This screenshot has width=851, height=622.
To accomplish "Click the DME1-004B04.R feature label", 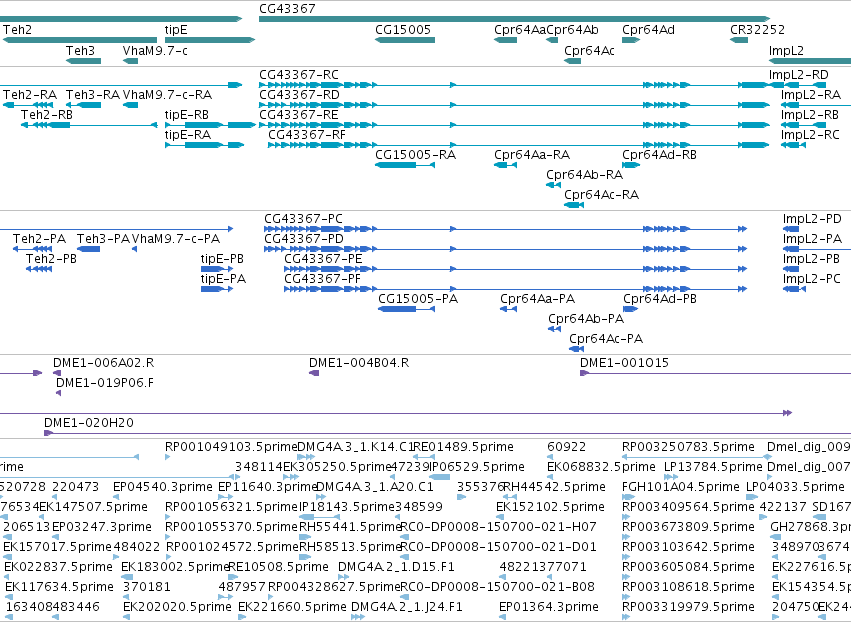I will click(x=359, y=363).
